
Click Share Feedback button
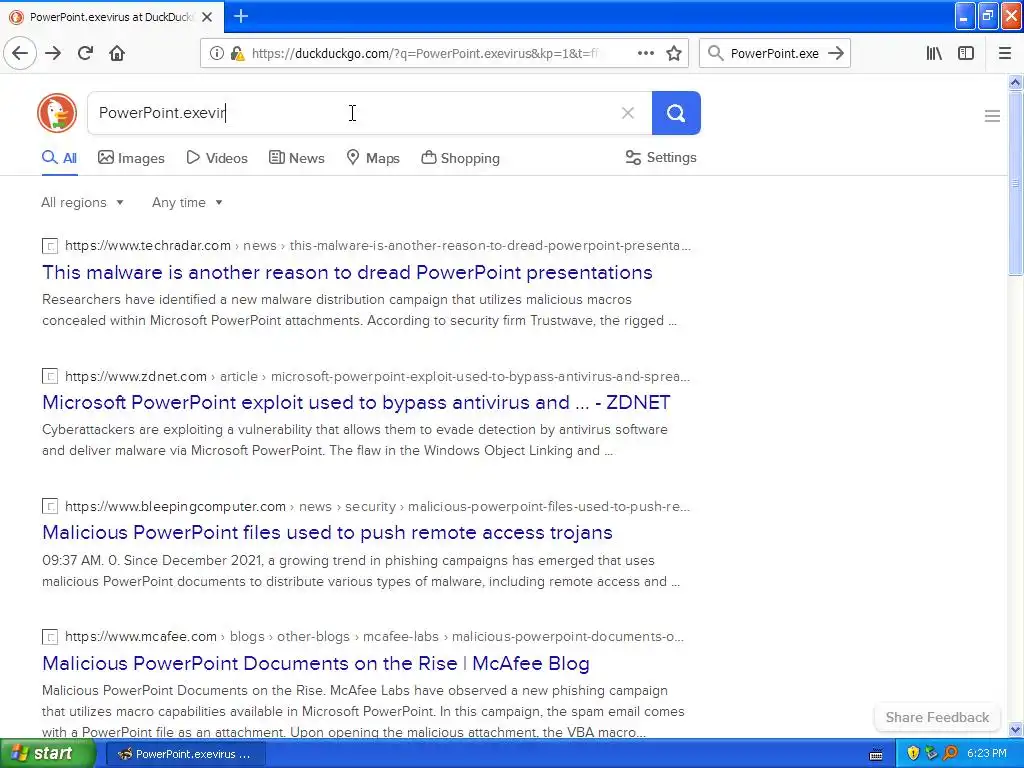937,717
